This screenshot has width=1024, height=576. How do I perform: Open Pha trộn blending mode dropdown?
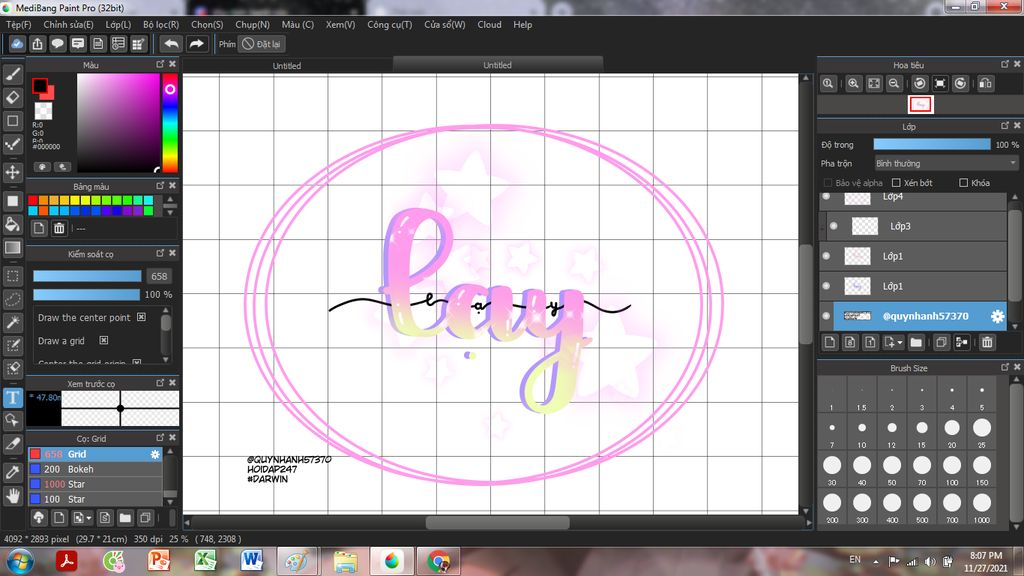tap(946, 163)
